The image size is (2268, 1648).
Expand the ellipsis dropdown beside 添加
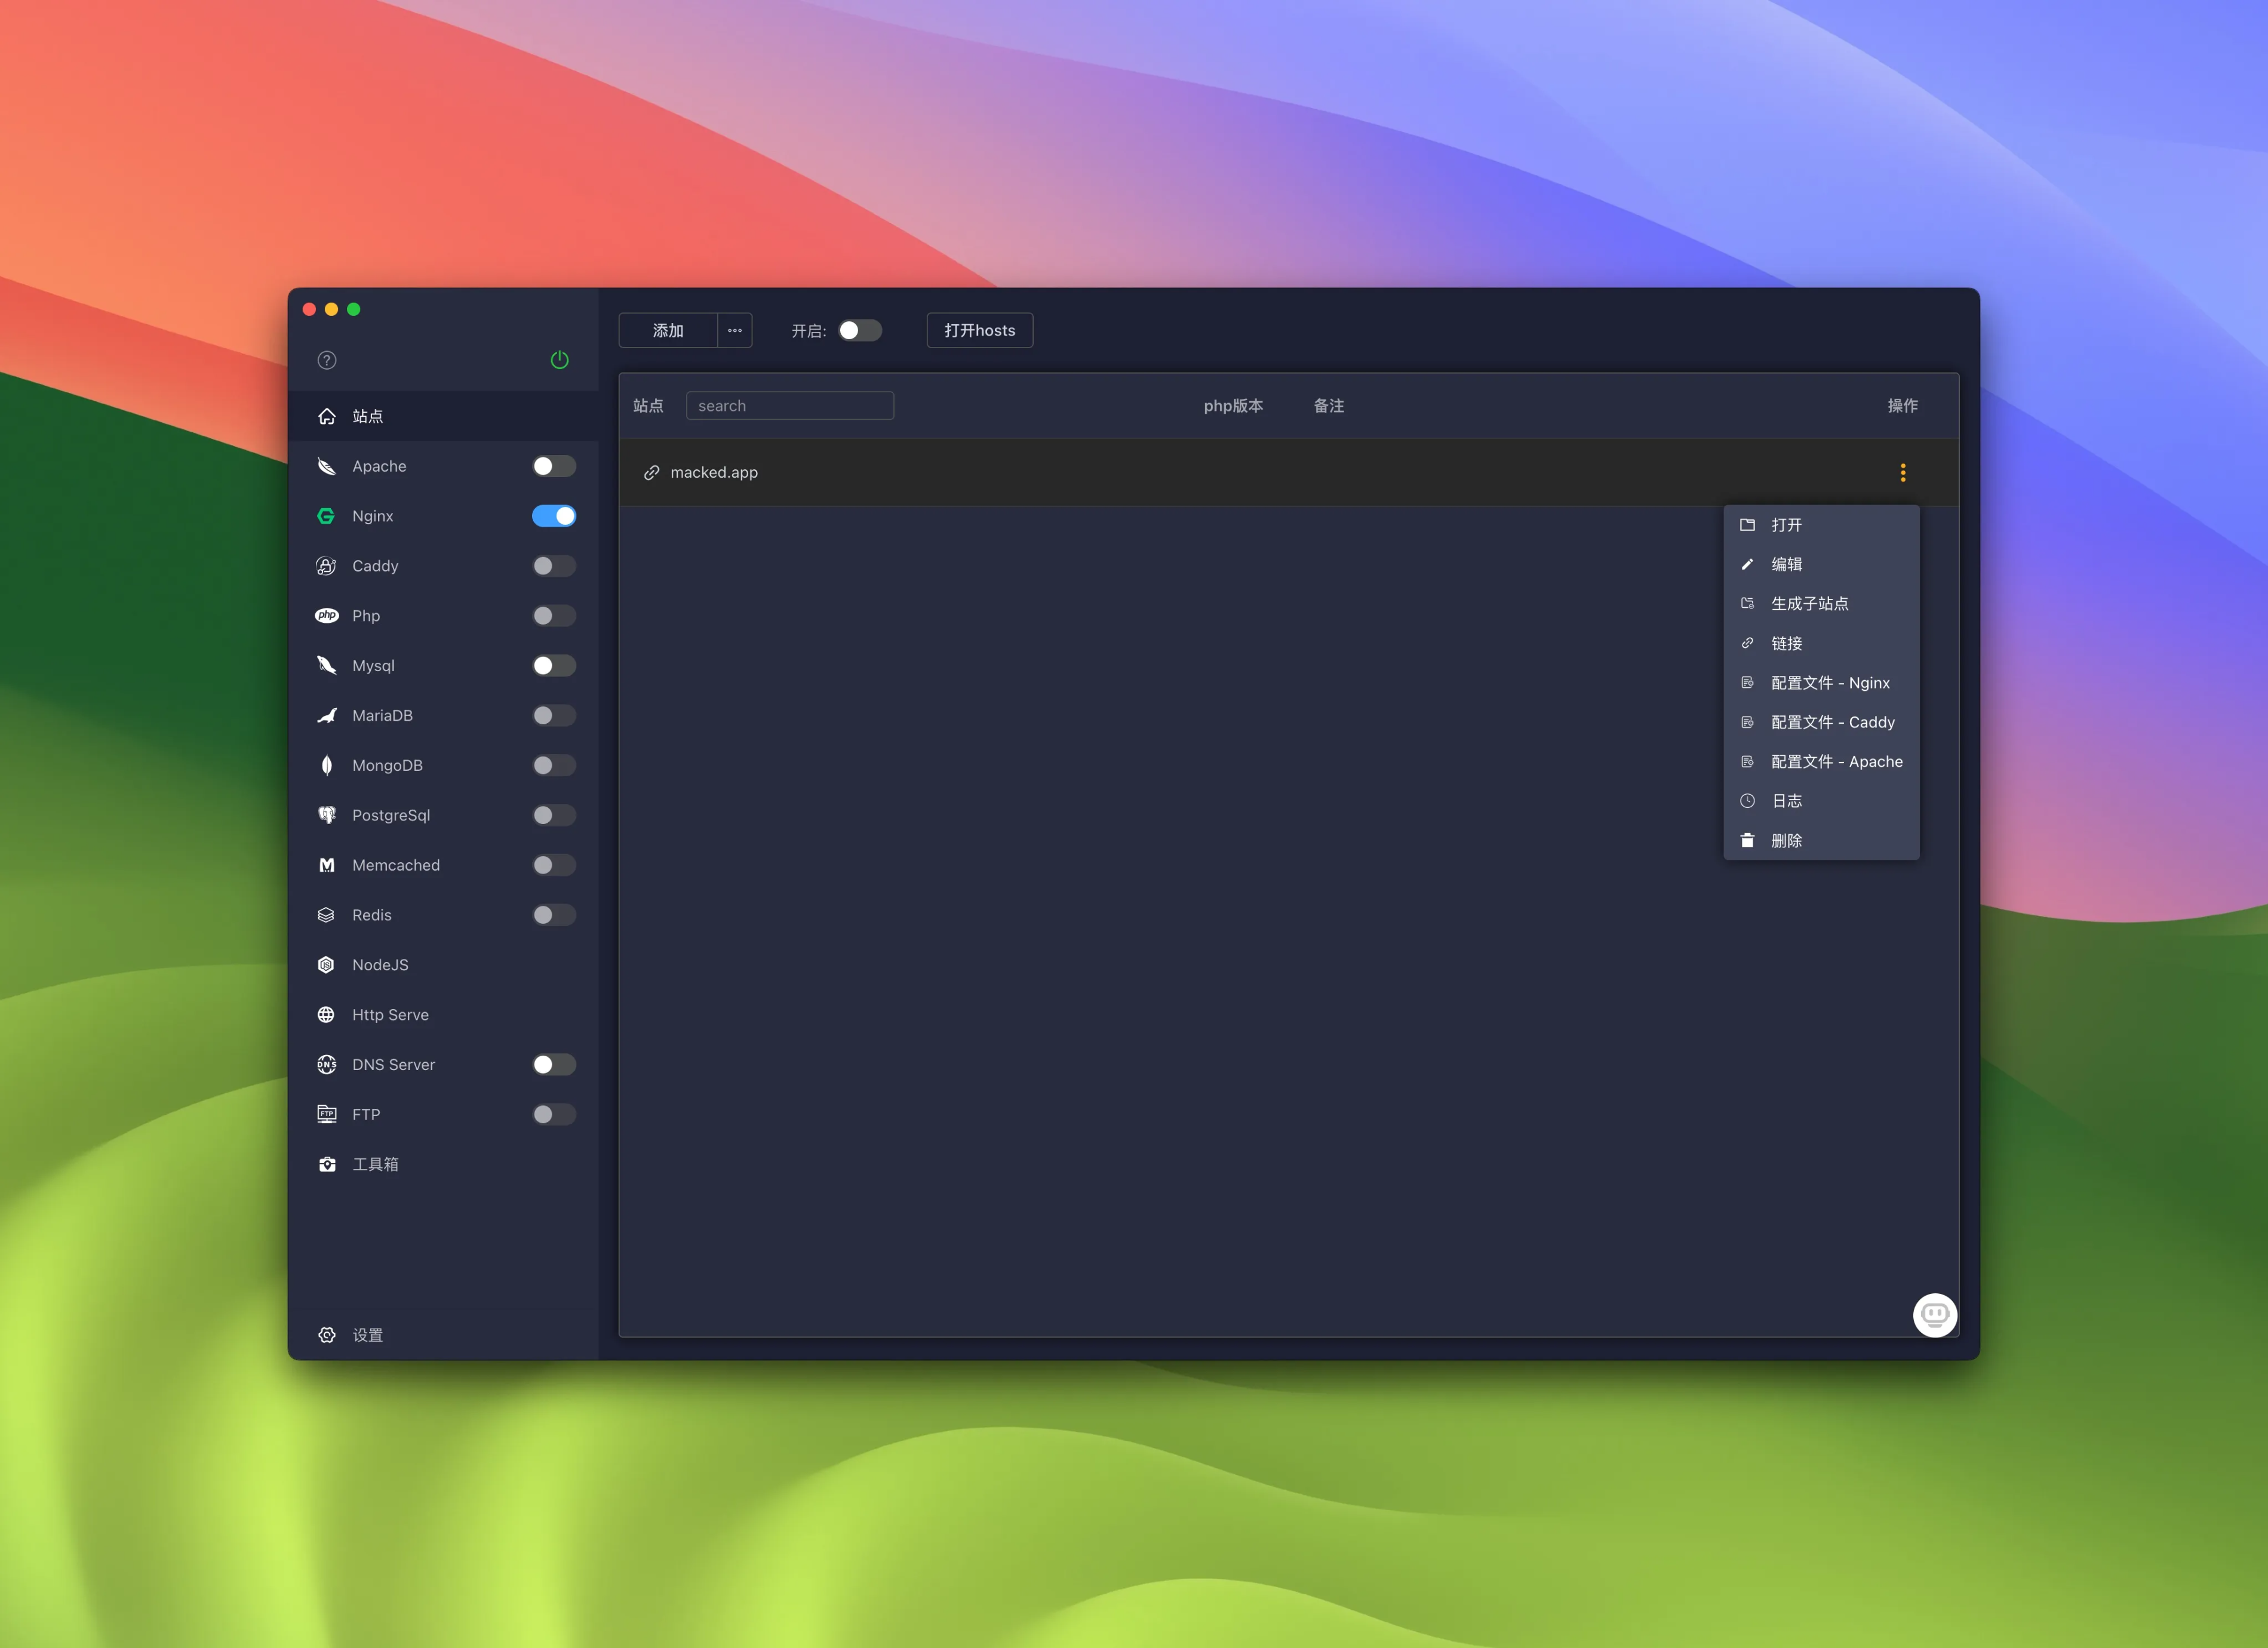tap(735, 330)
